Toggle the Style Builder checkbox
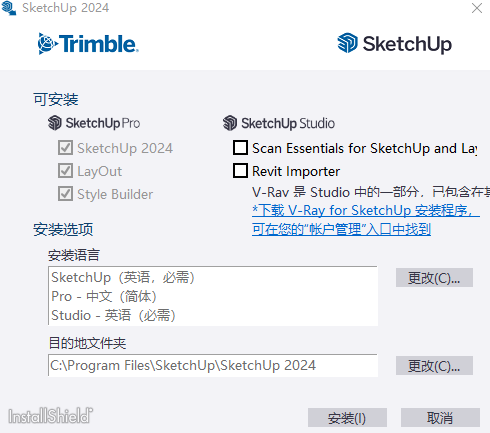Viewport: 490px width, 433px height. point(65,194)
